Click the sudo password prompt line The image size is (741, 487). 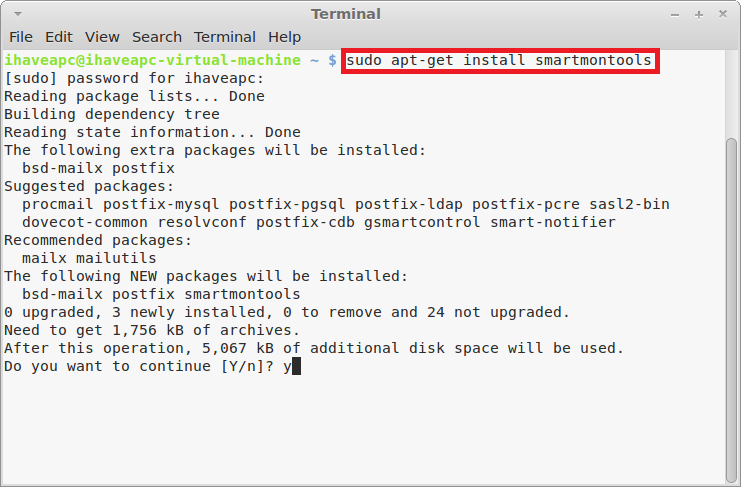(134, 78)
